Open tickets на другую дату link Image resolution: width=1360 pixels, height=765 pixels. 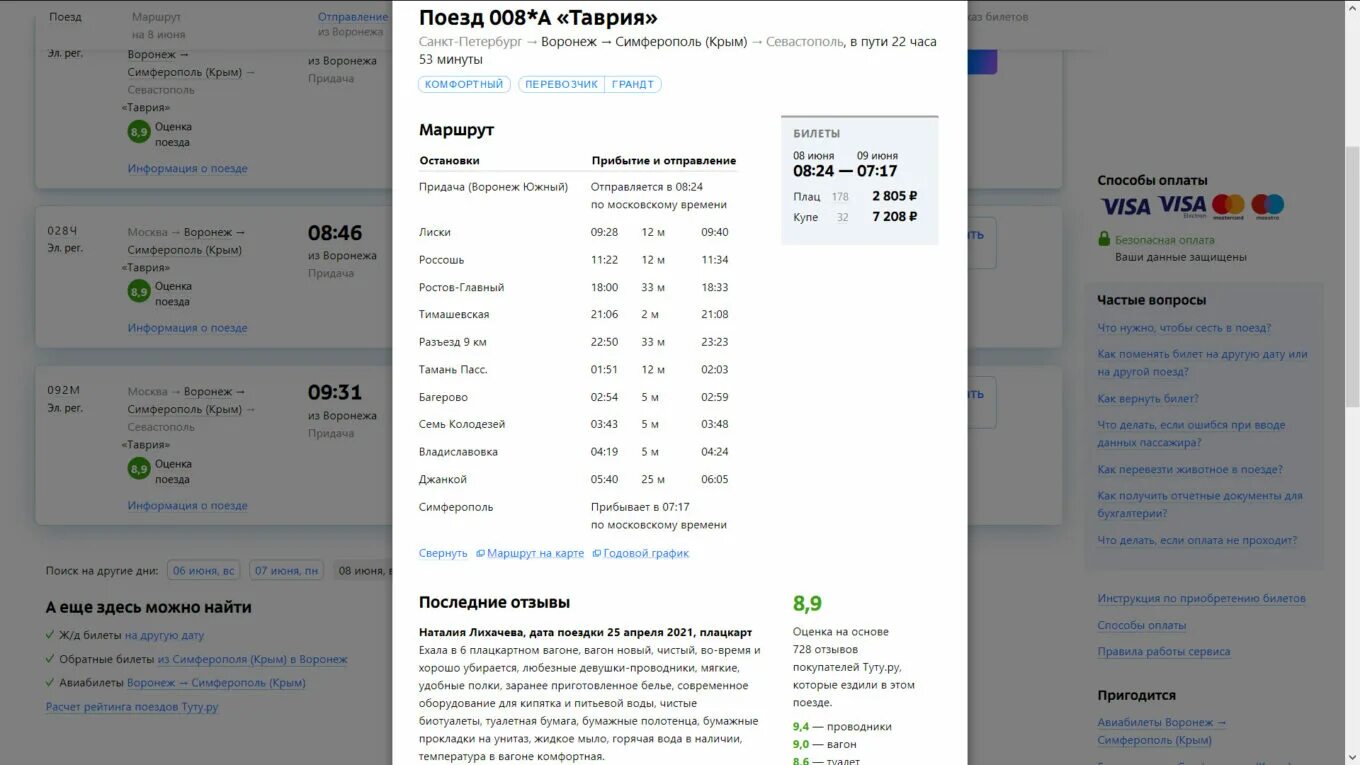click(x=164, y=635)
